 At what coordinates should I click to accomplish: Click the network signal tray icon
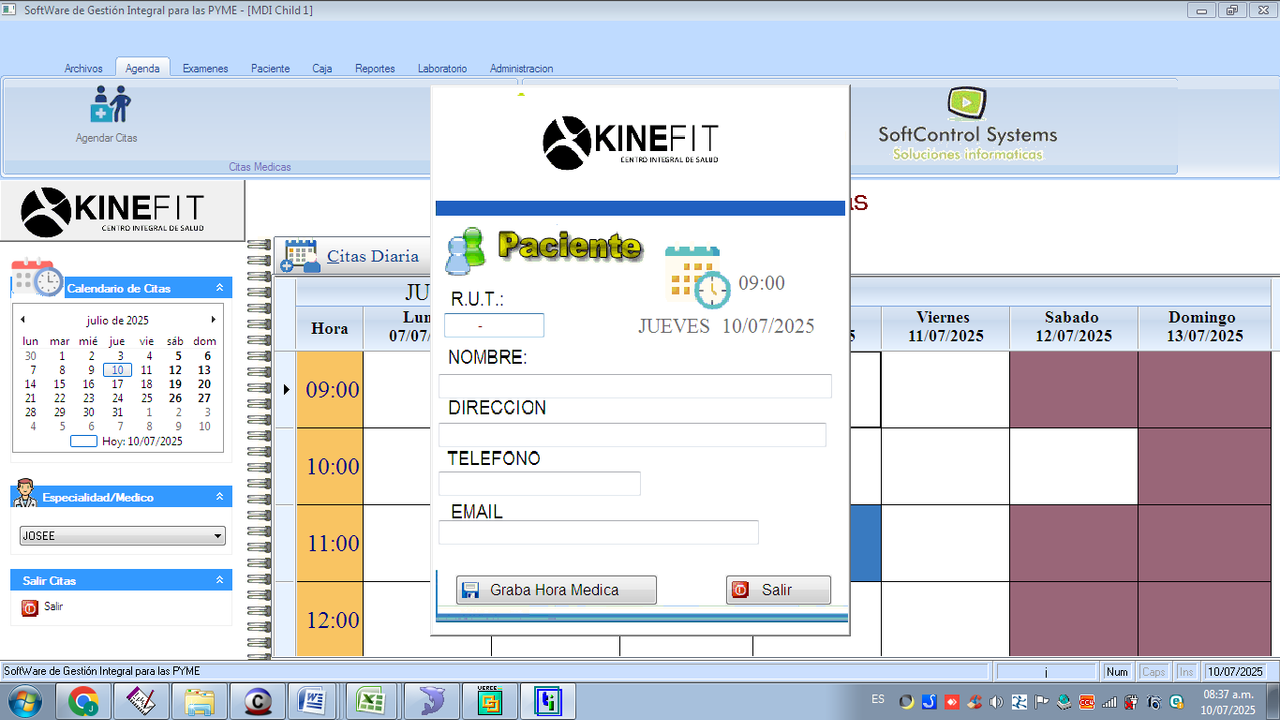coord(1109,702)
